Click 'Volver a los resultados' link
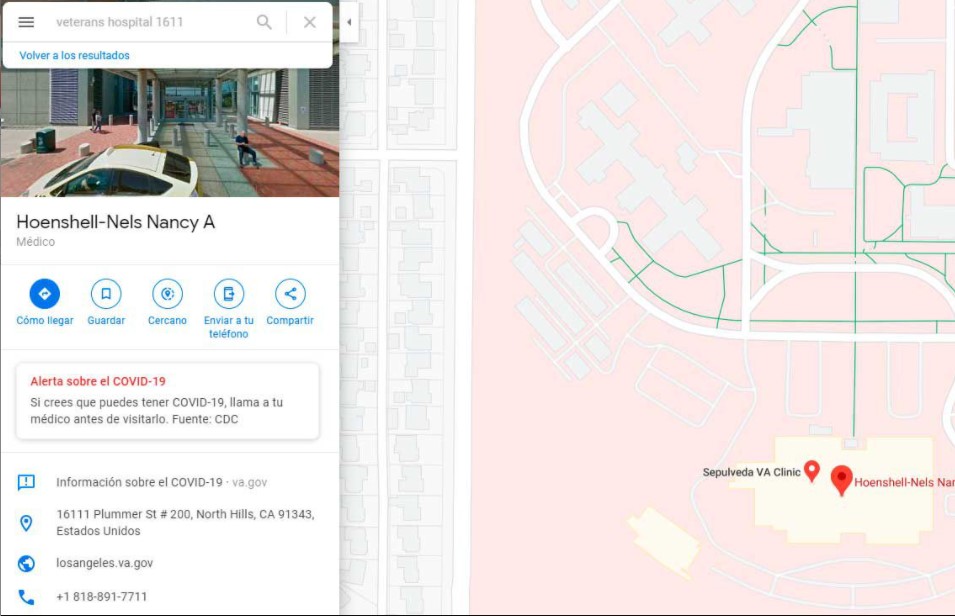Image resolution: width=955 pixels, height=616 pixels. (74, 56)
